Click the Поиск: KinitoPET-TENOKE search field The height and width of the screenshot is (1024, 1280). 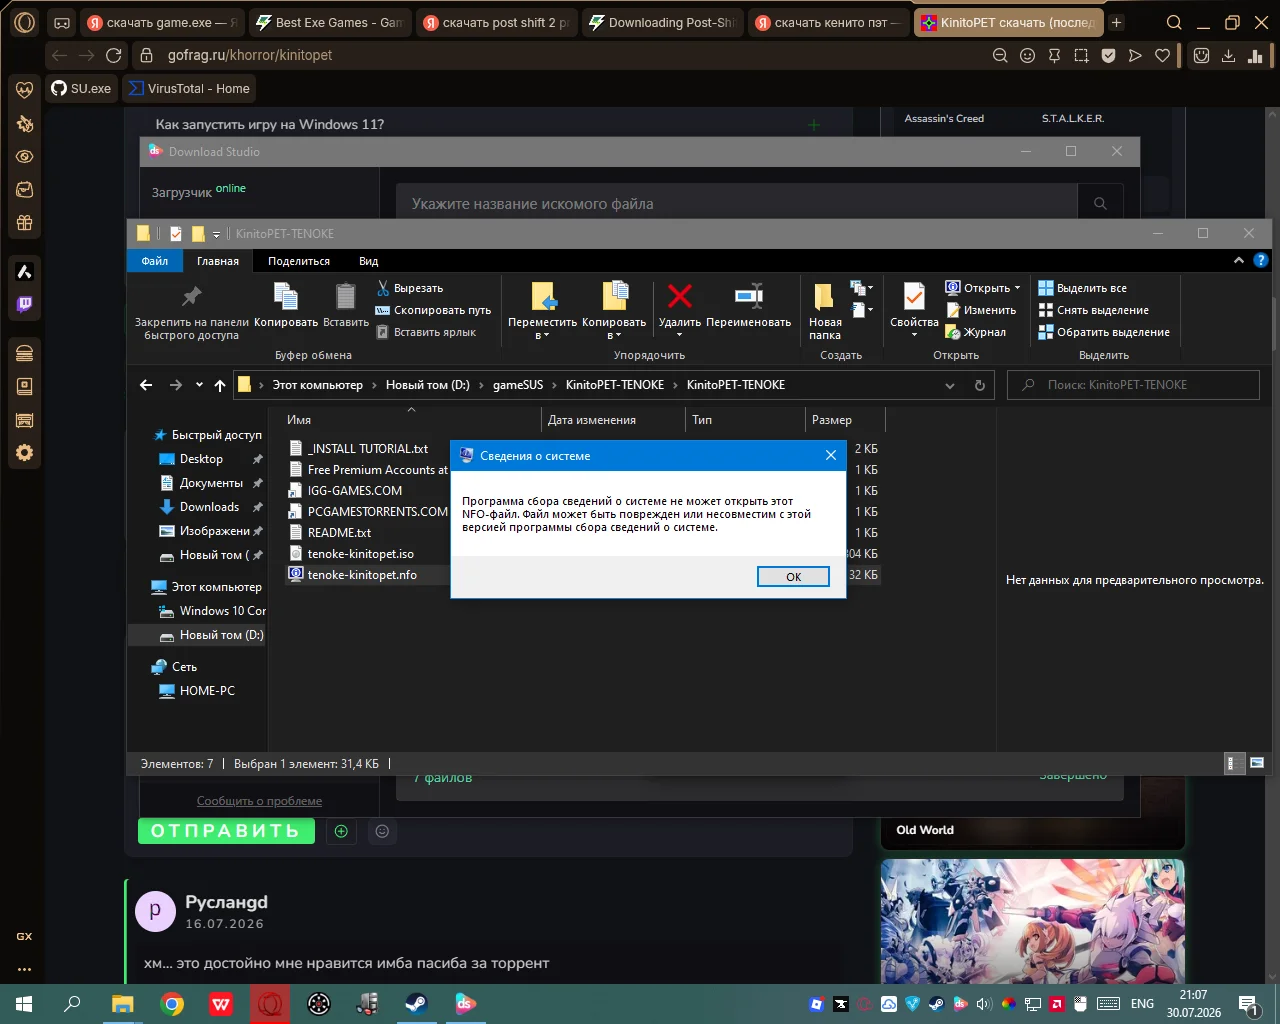(x=1133, y=385)
